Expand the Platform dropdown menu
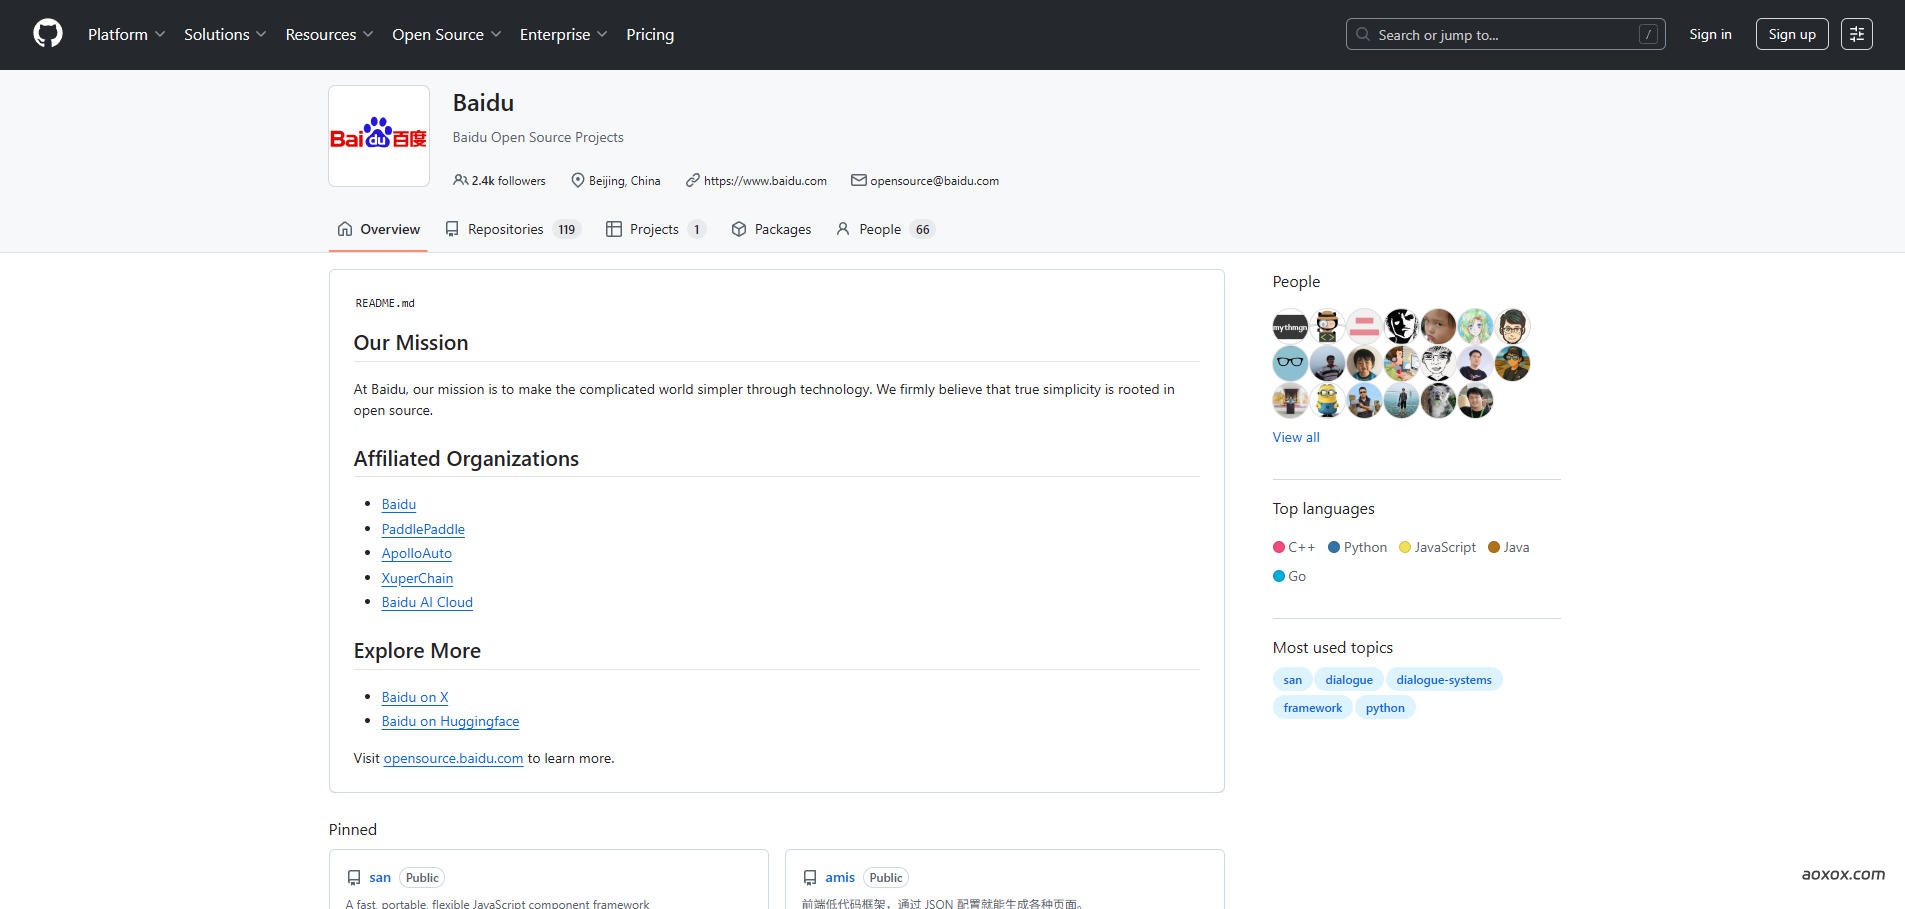 pyautogui.click(x=126, y=34)
